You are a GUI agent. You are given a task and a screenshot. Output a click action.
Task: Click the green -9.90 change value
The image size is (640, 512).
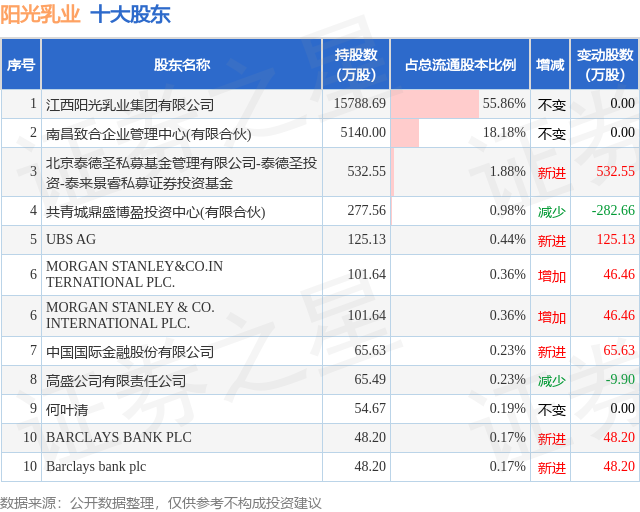(620, 379)
